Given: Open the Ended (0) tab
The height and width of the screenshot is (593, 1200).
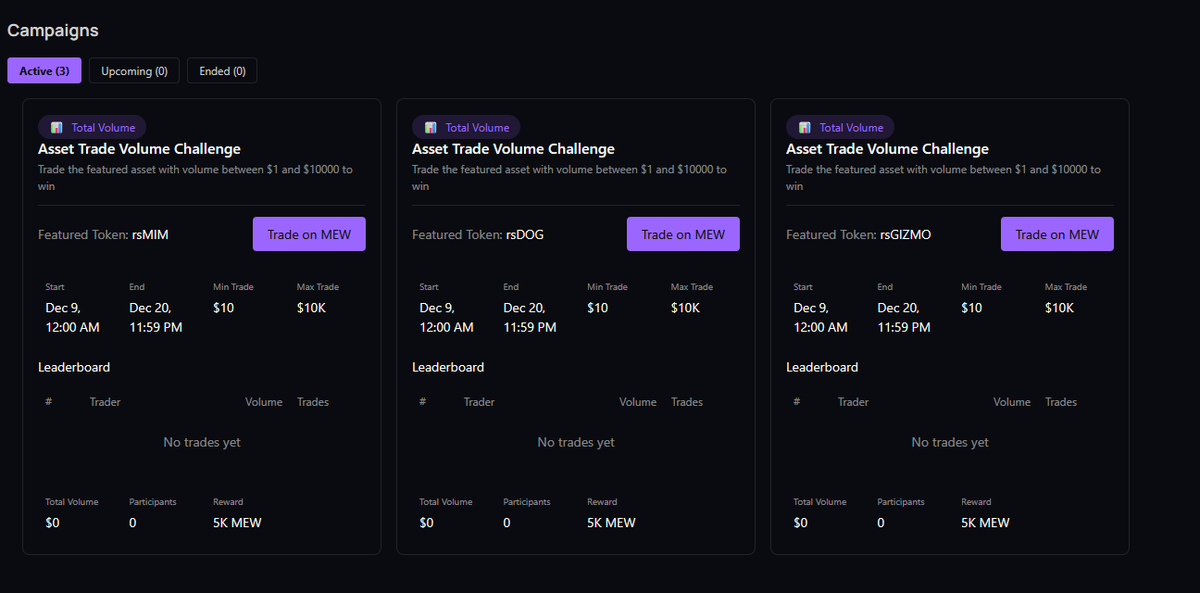Looking at the screenshot, I should [x=222, y=71].
